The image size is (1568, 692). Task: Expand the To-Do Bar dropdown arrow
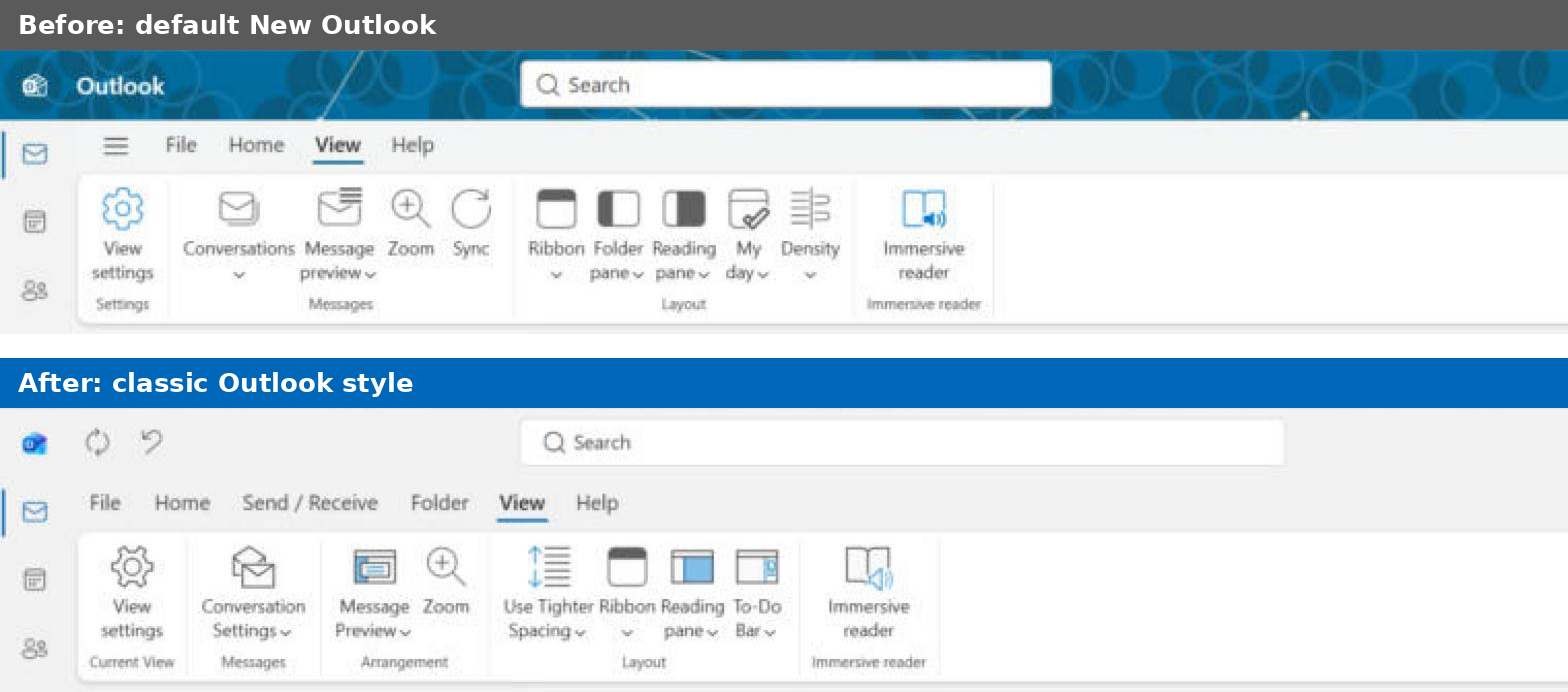[x=770, y=632]
